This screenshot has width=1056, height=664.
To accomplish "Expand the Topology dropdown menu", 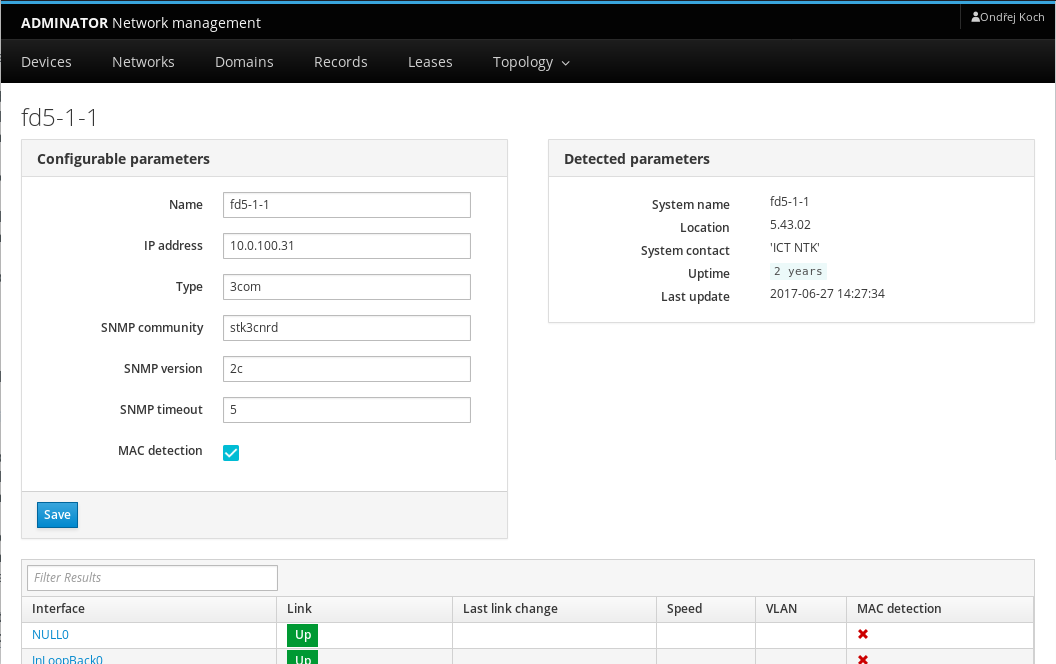I will (x=531, y=62).
